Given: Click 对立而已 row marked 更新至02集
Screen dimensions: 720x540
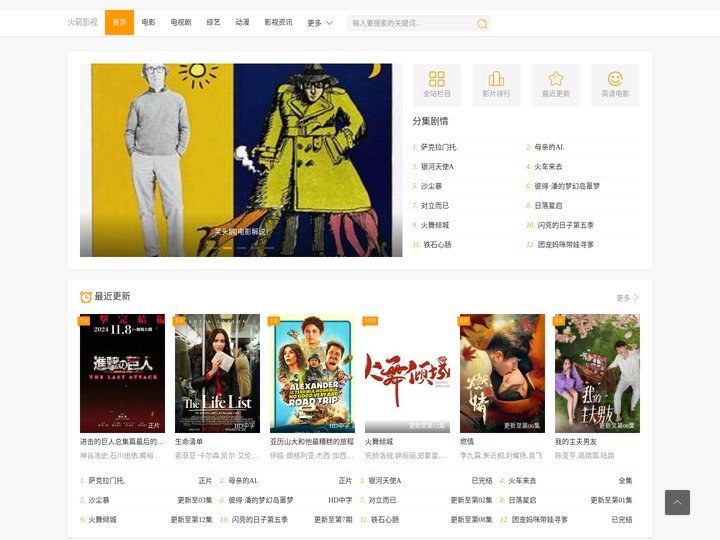Looking at the screenshot, I should (426, 500).
